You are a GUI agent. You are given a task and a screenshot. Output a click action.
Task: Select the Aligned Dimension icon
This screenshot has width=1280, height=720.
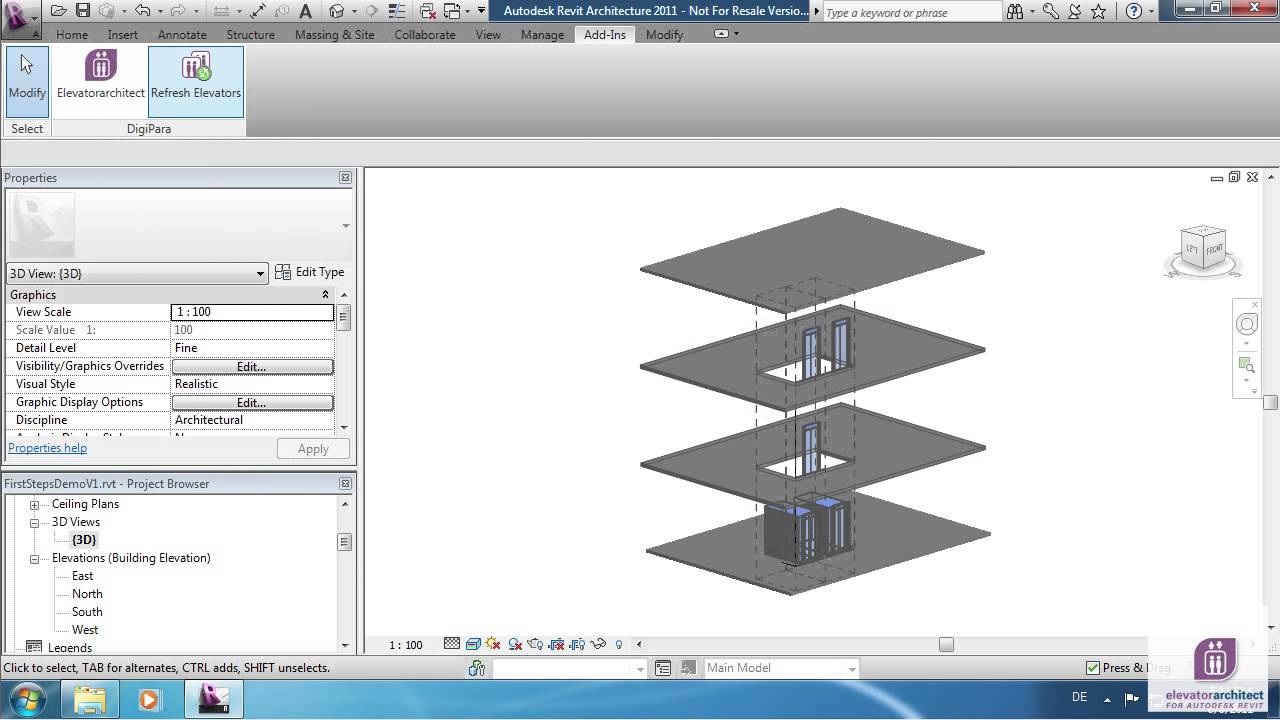click(x=257, y=11)
